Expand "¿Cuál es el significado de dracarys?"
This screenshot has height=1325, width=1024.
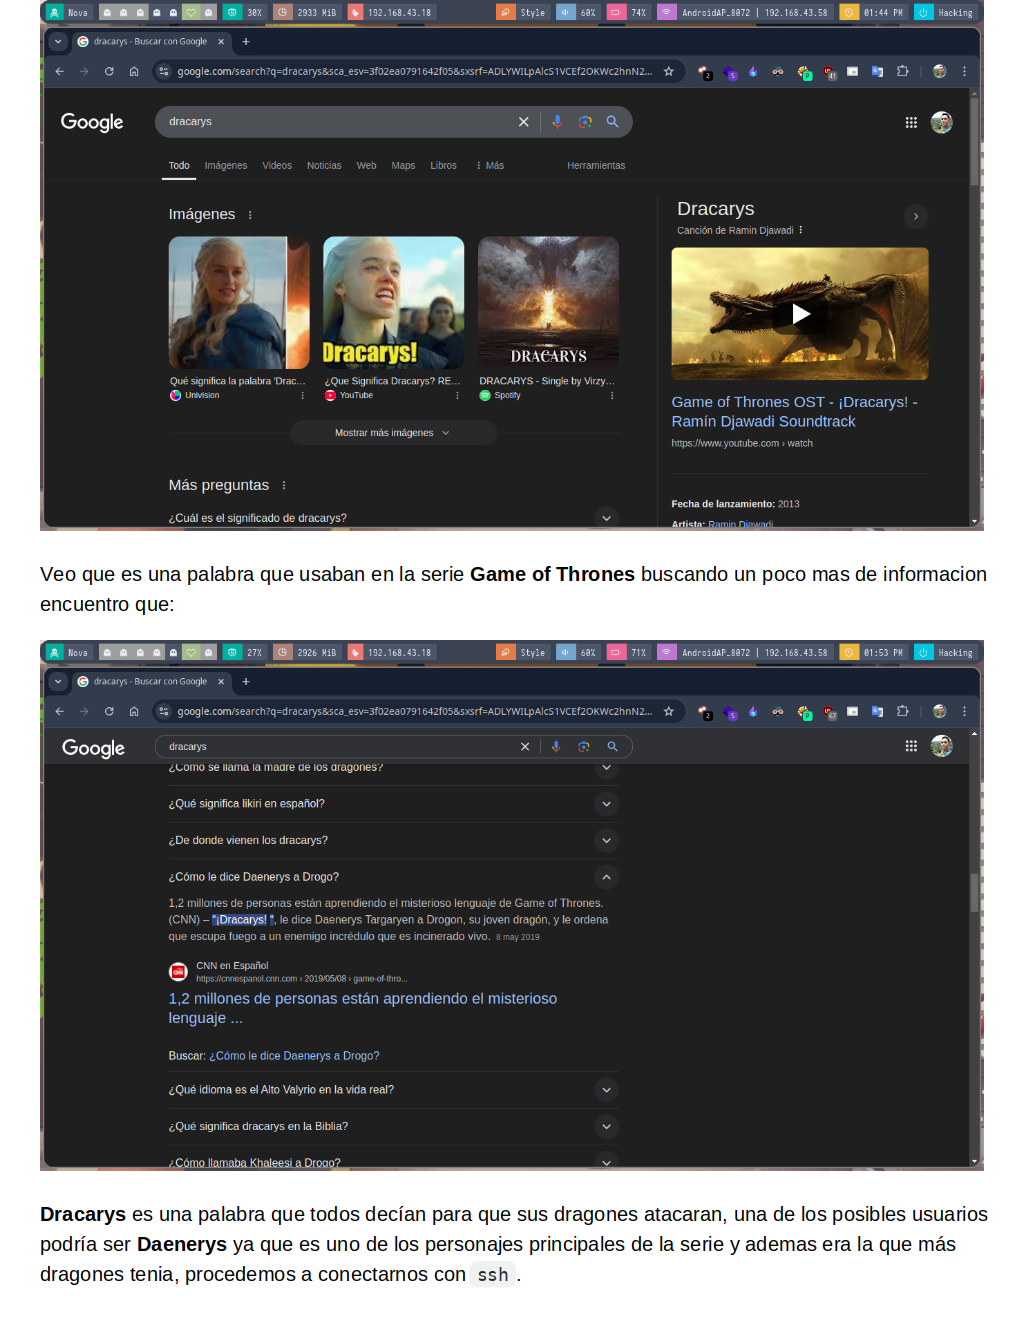click(x=606, y=518)
